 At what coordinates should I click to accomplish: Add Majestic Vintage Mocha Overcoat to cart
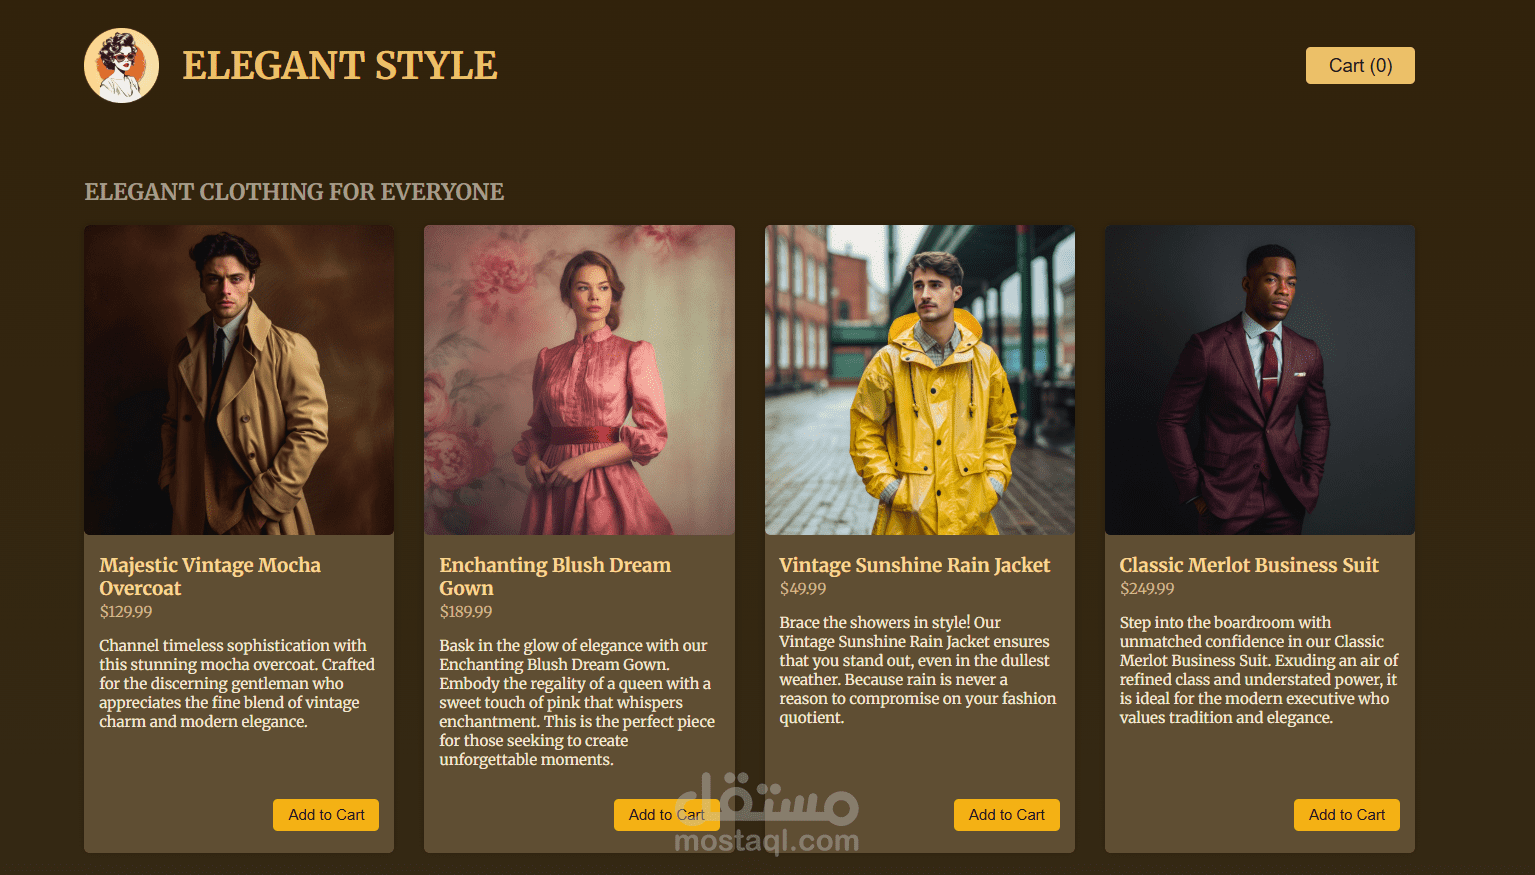pyautogui.click(x=325, y=814)
